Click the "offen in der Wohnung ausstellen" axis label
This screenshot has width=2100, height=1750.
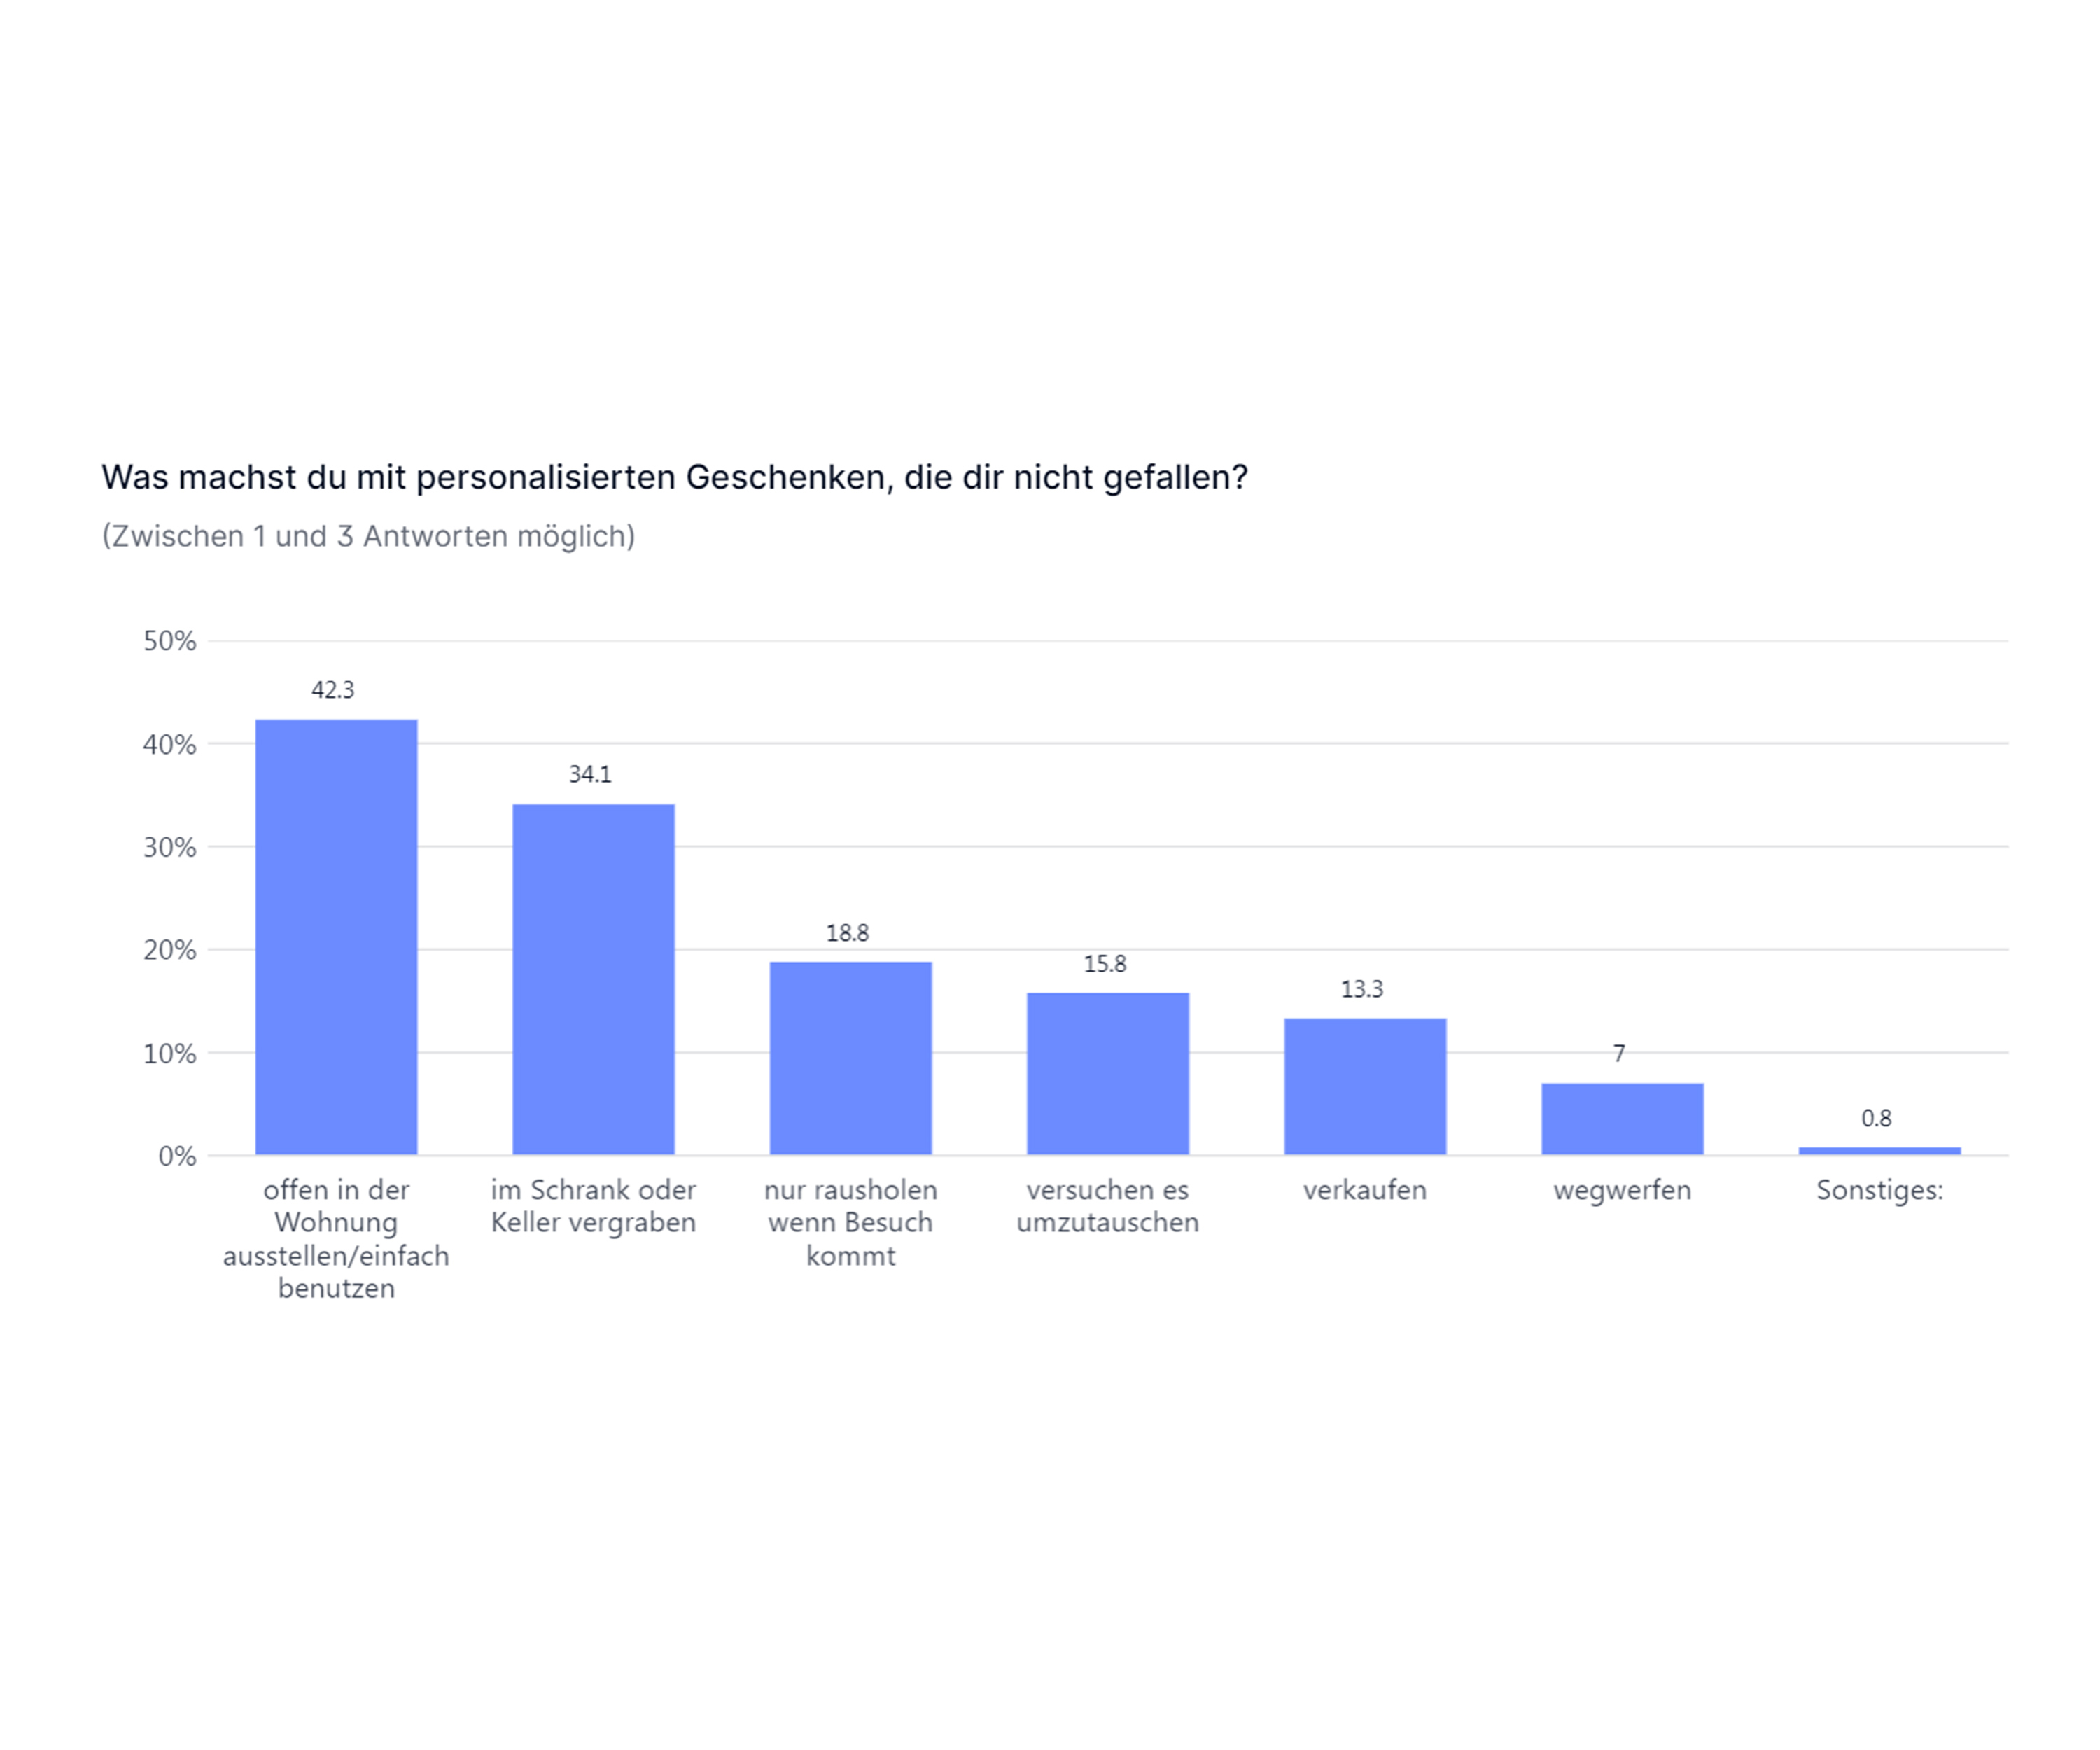pyautogui.click(x=336, y=1239)
